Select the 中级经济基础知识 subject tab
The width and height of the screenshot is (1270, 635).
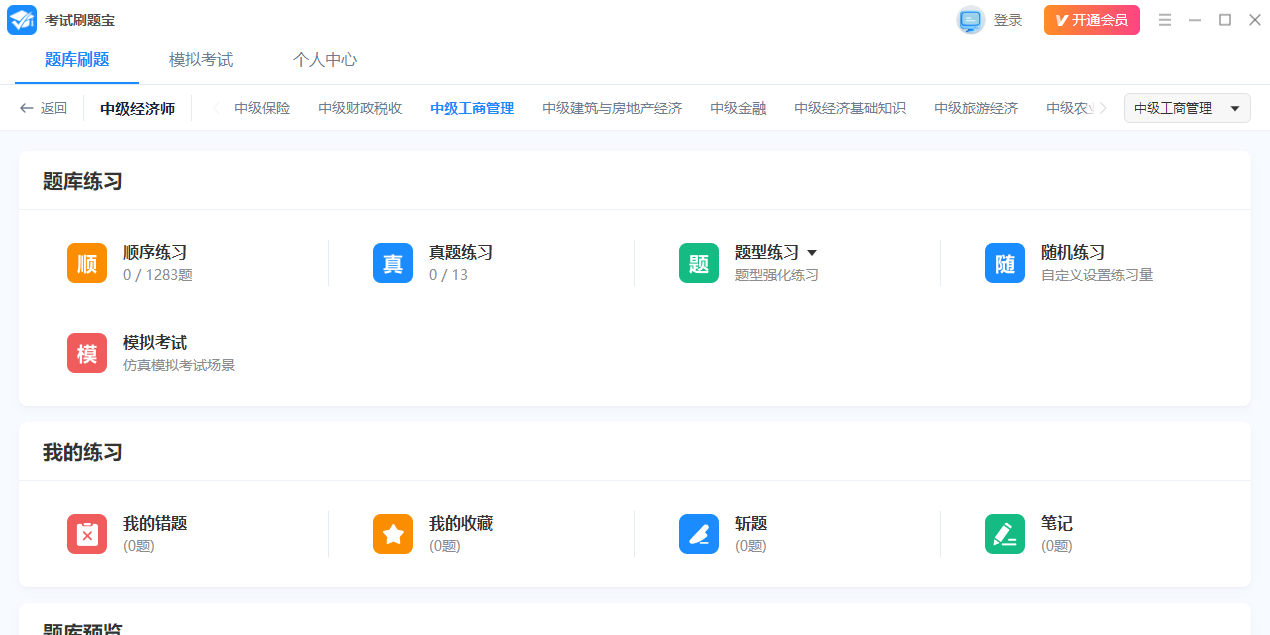(850, 108)
